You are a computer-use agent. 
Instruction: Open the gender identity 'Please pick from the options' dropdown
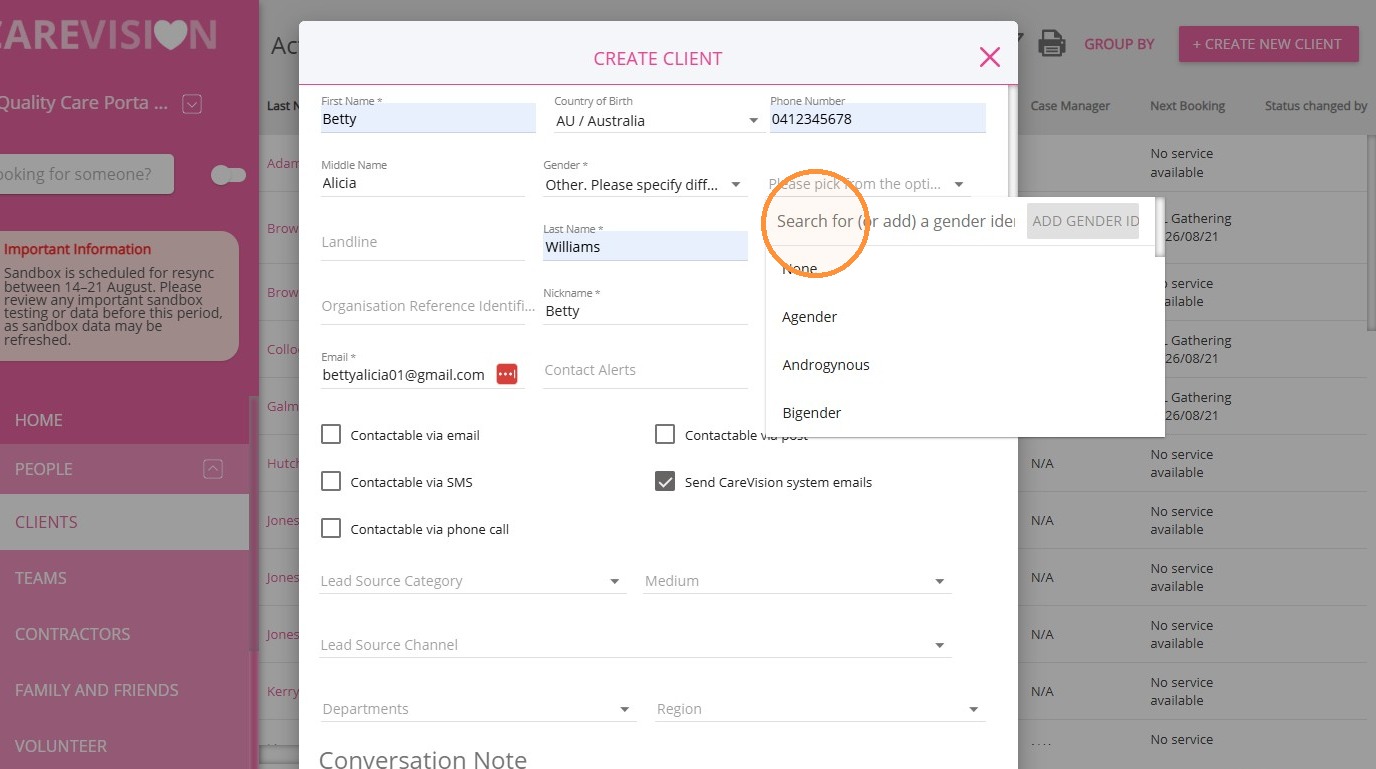867,184
